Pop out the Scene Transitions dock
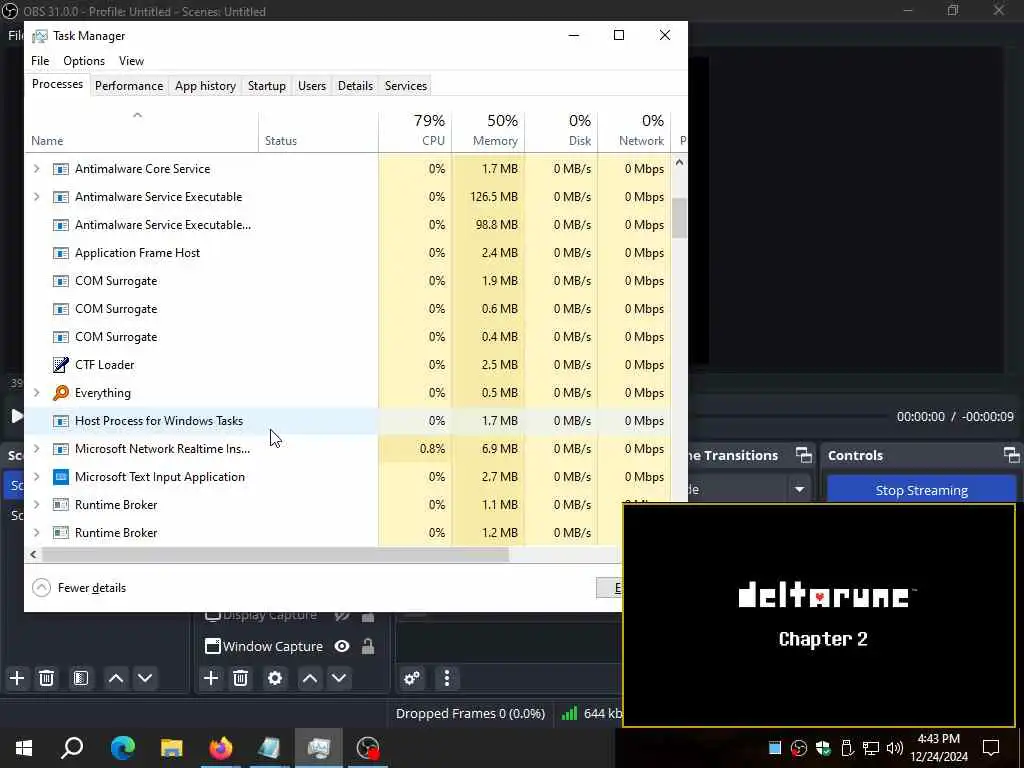 (804, 455)
